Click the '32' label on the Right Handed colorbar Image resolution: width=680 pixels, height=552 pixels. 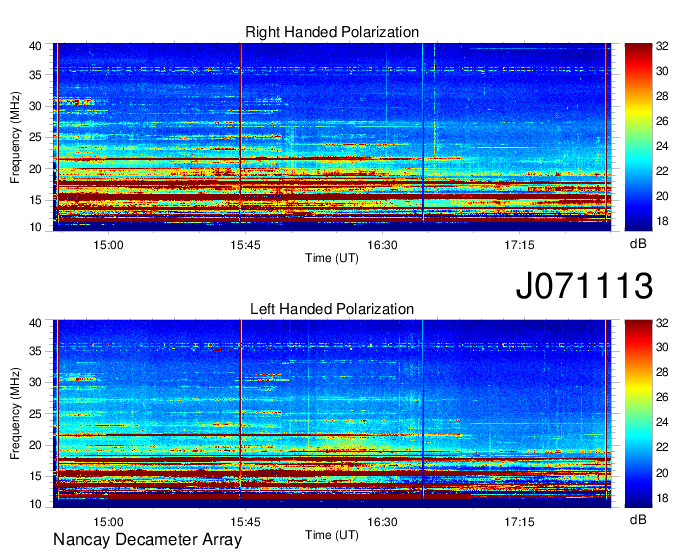[662, 46]
